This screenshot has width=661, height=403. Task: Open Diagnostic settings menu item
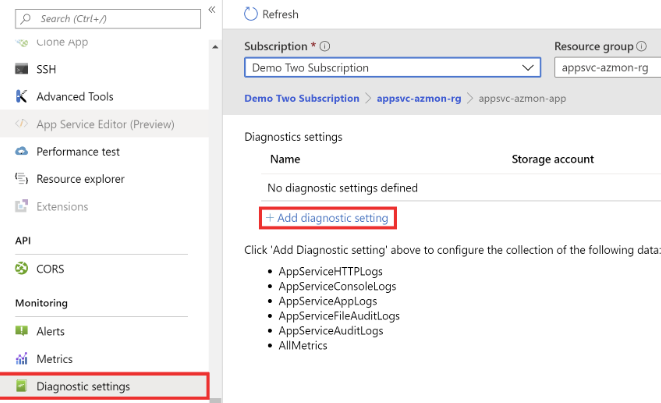[x=83, y=386]
